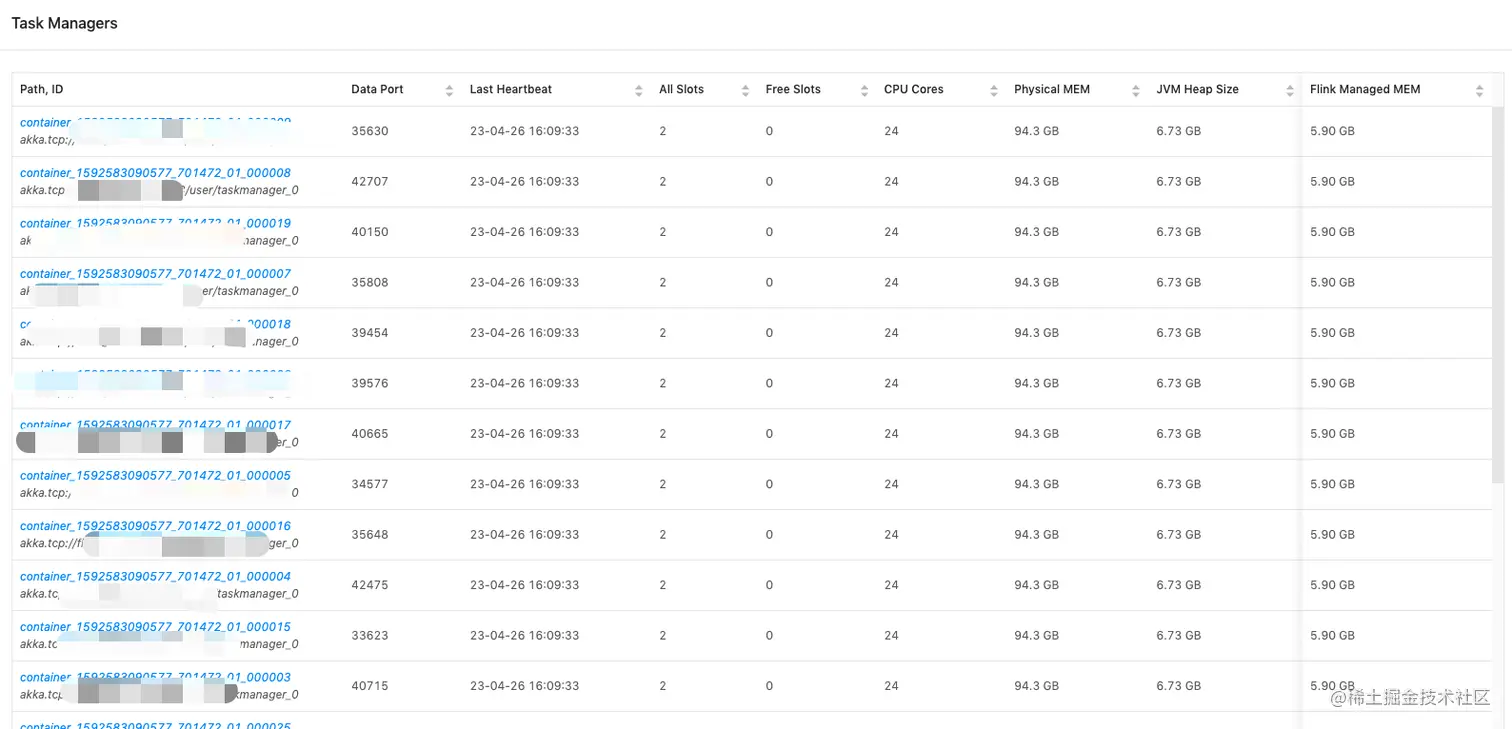Open container_1592583090577_701472_01_000004 details
This screenshot has height=729, width=1512.
pos(154,576)
